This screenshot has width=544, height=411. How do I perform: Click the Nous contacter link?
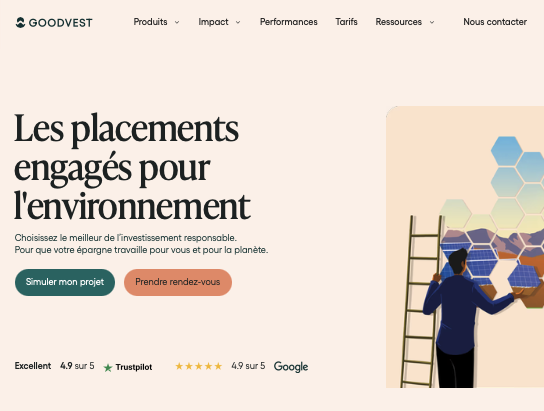click(x=495, y=22)
